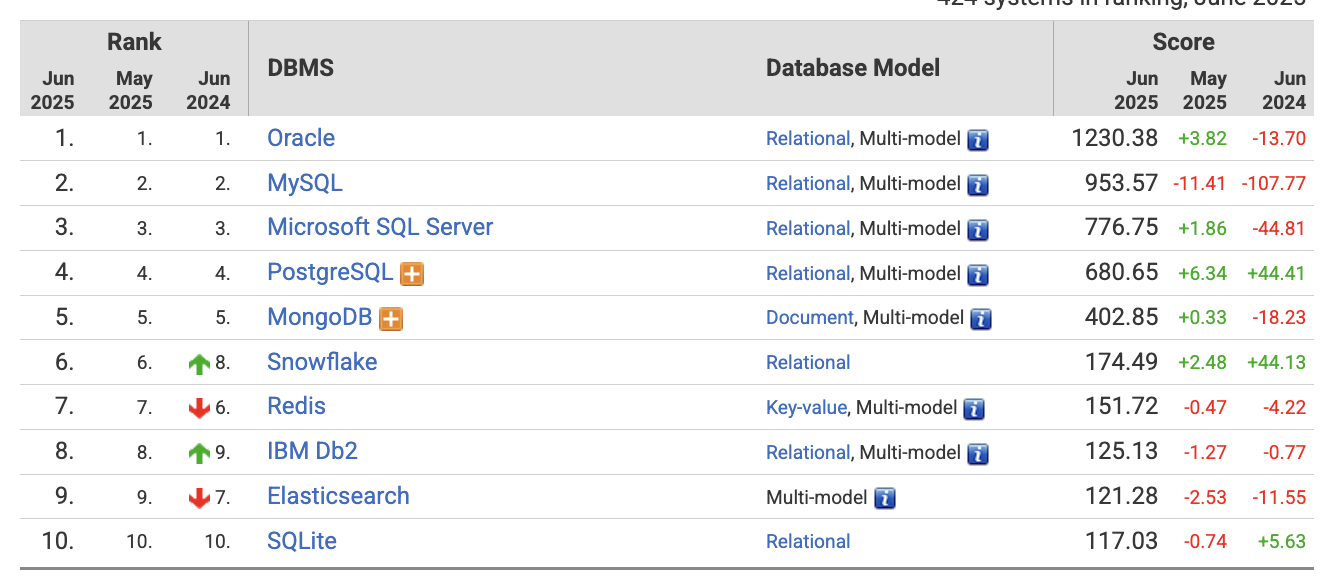This screenshot has width=1340, height=576.
Task: Click IBM Db2's score 125.13
Action: pyautogui.click(x=1121, y=451)
